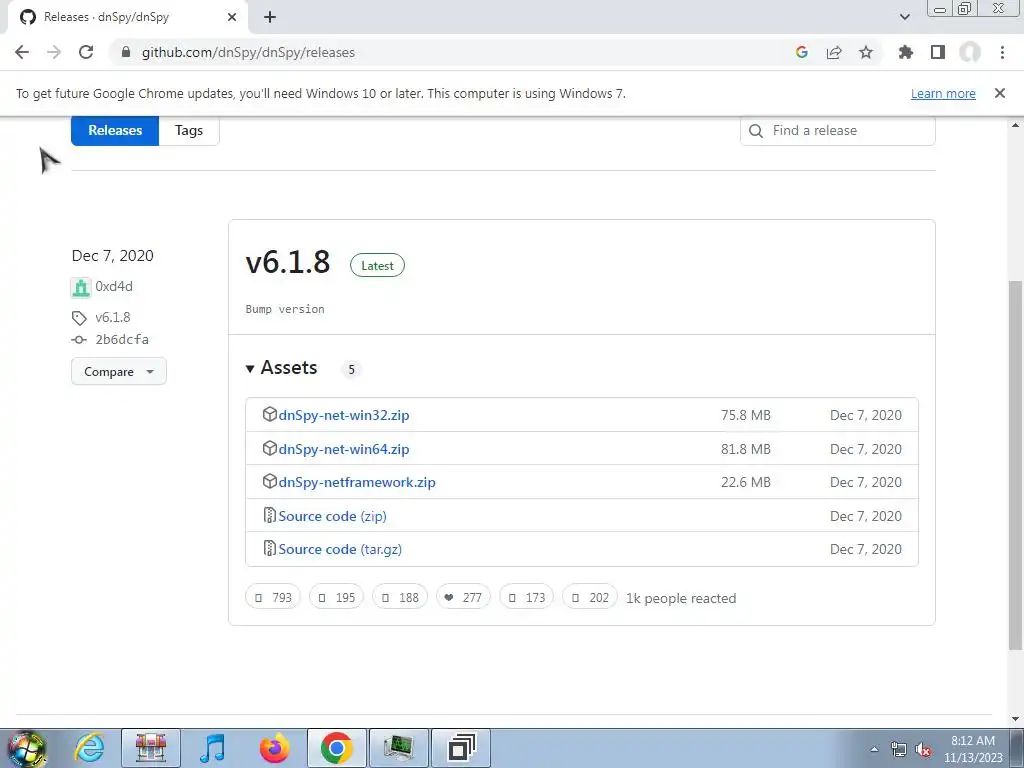Click the zip file icon beside Source code (zip)
This screenshot has height=768, width=1024.
click(x=270, y=515)
